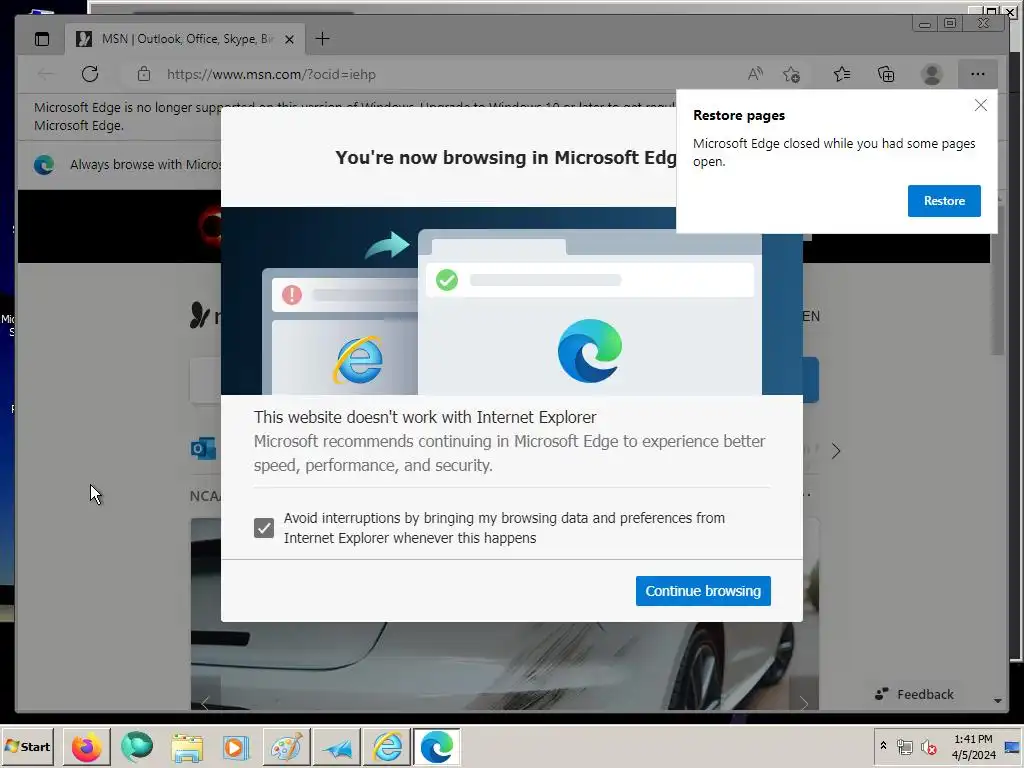Click Show desktop button on taskbar
1024x768 pixels.
pyautogui.click(x=1012, y=746)
